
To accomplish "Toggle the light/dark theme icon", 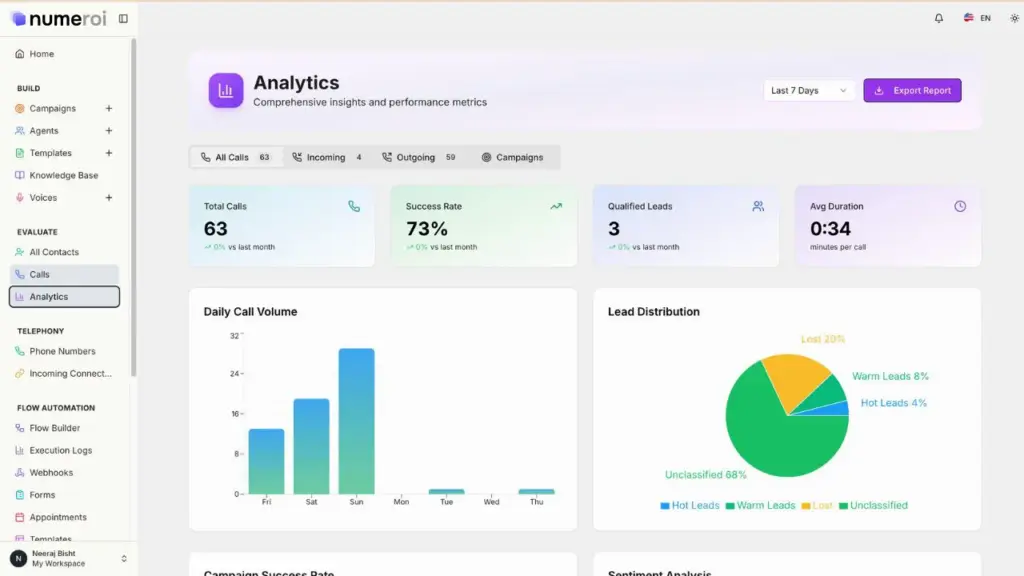I will pos(1013,18).
